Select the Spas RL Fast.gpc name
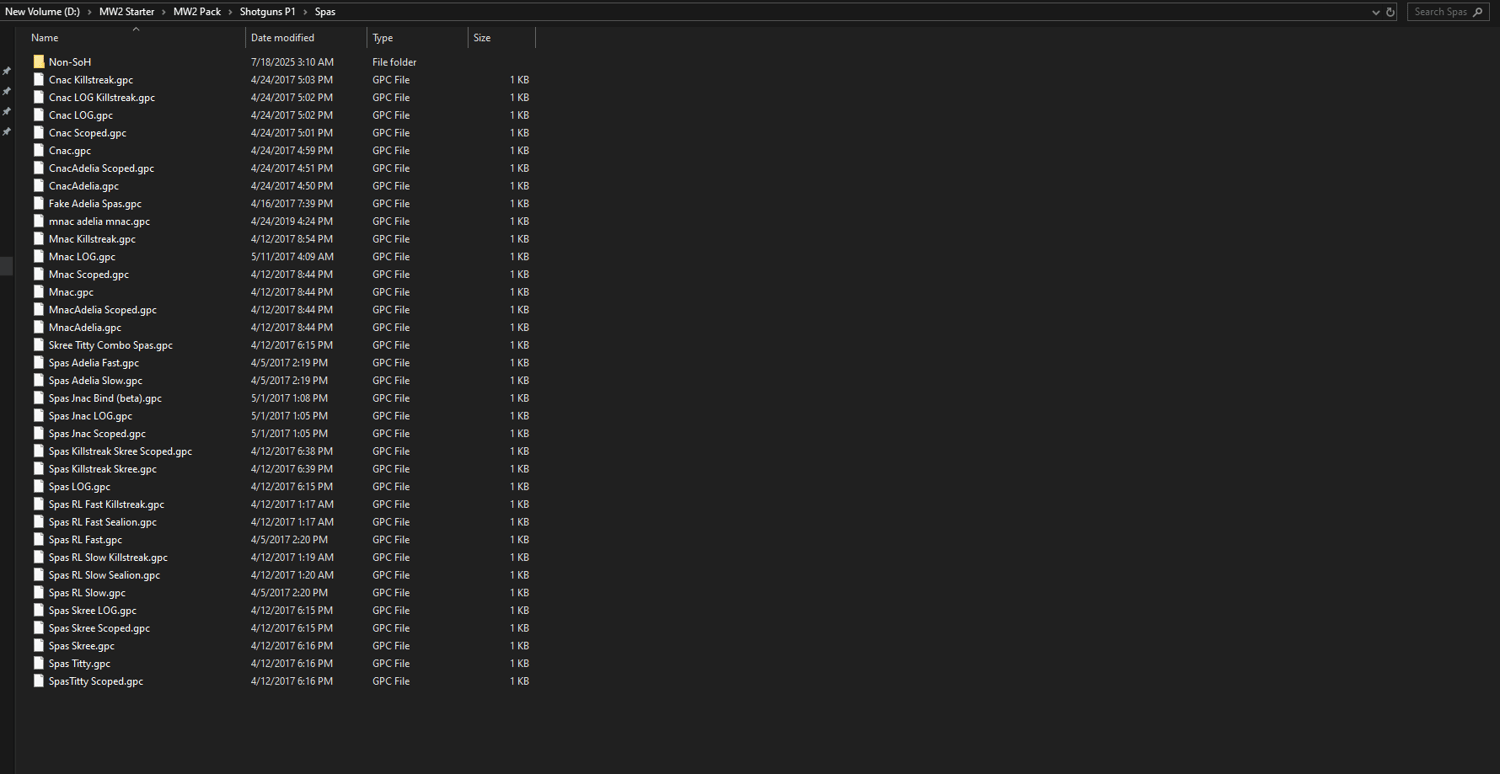 pos(86,540)
